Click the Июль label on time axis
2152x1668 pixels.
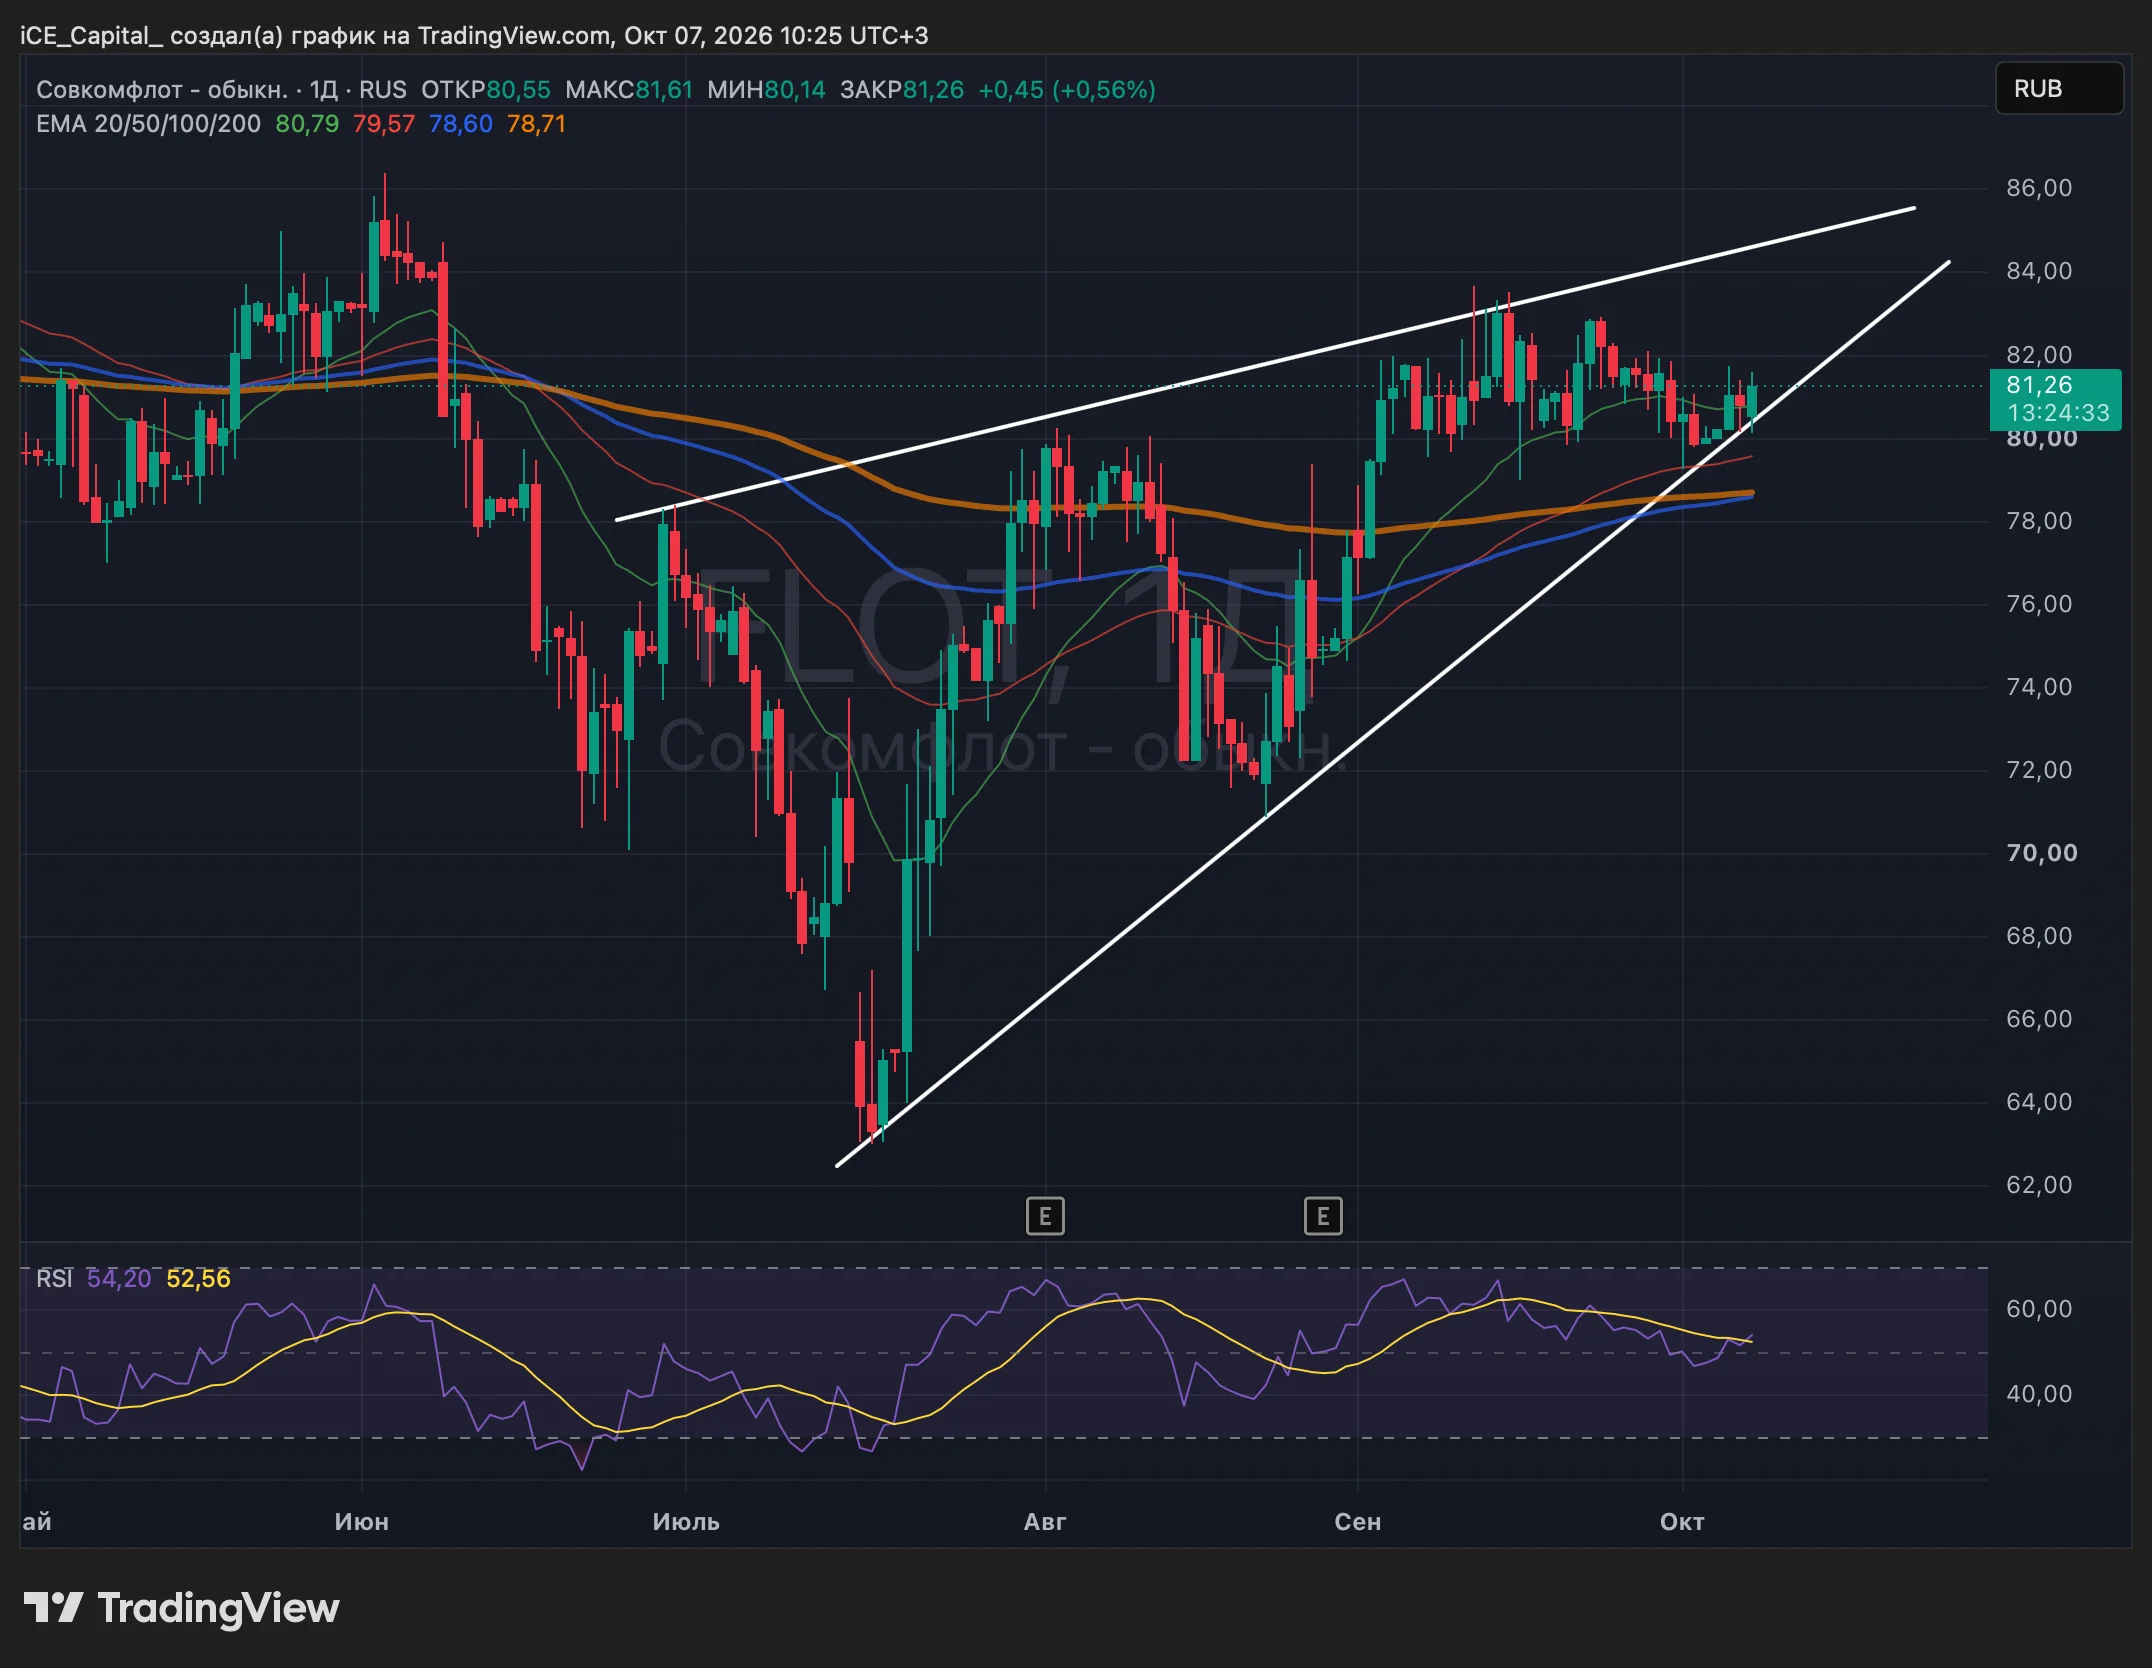[x=686, y=1522]
